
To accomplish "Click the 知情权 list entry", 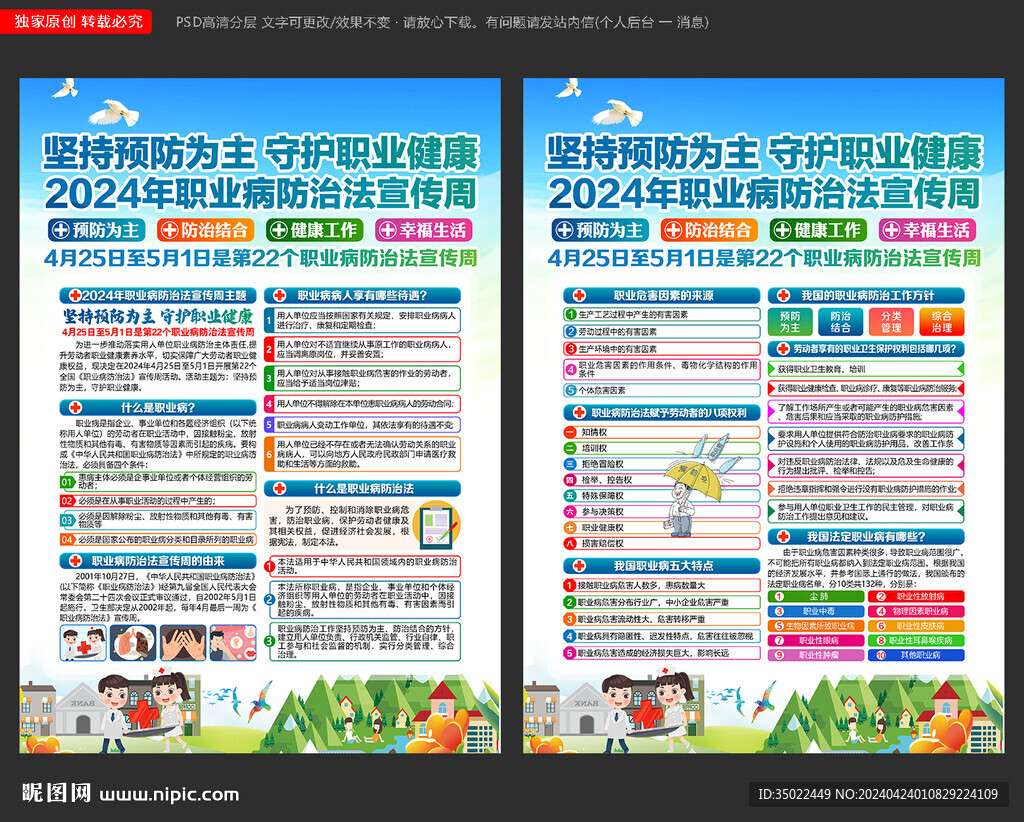I will (x=593, y=431).
